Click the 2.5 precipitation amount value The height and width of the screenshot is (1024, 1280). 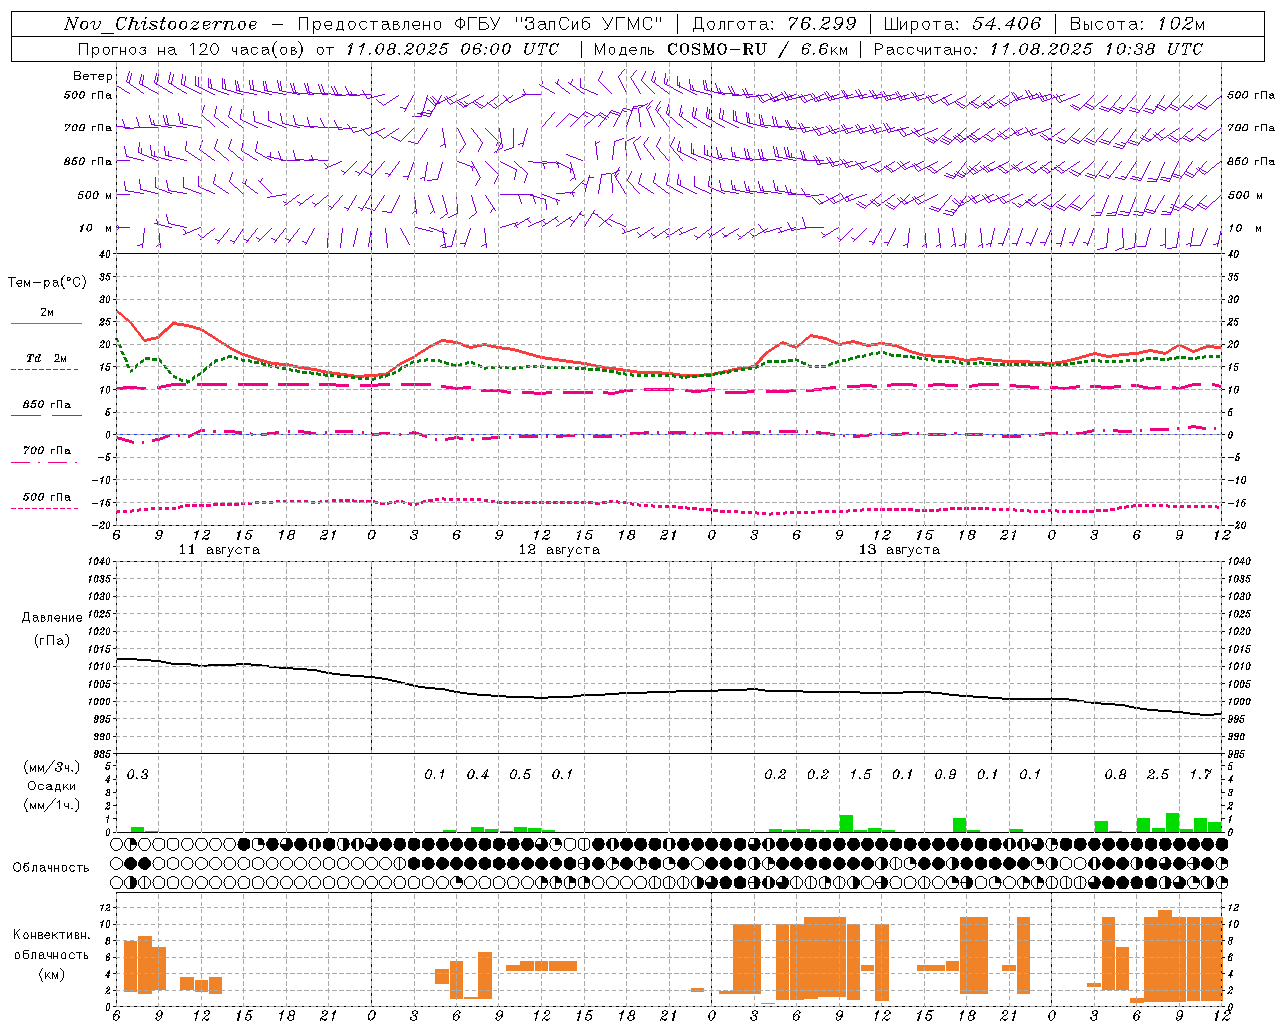point(1158,774)
